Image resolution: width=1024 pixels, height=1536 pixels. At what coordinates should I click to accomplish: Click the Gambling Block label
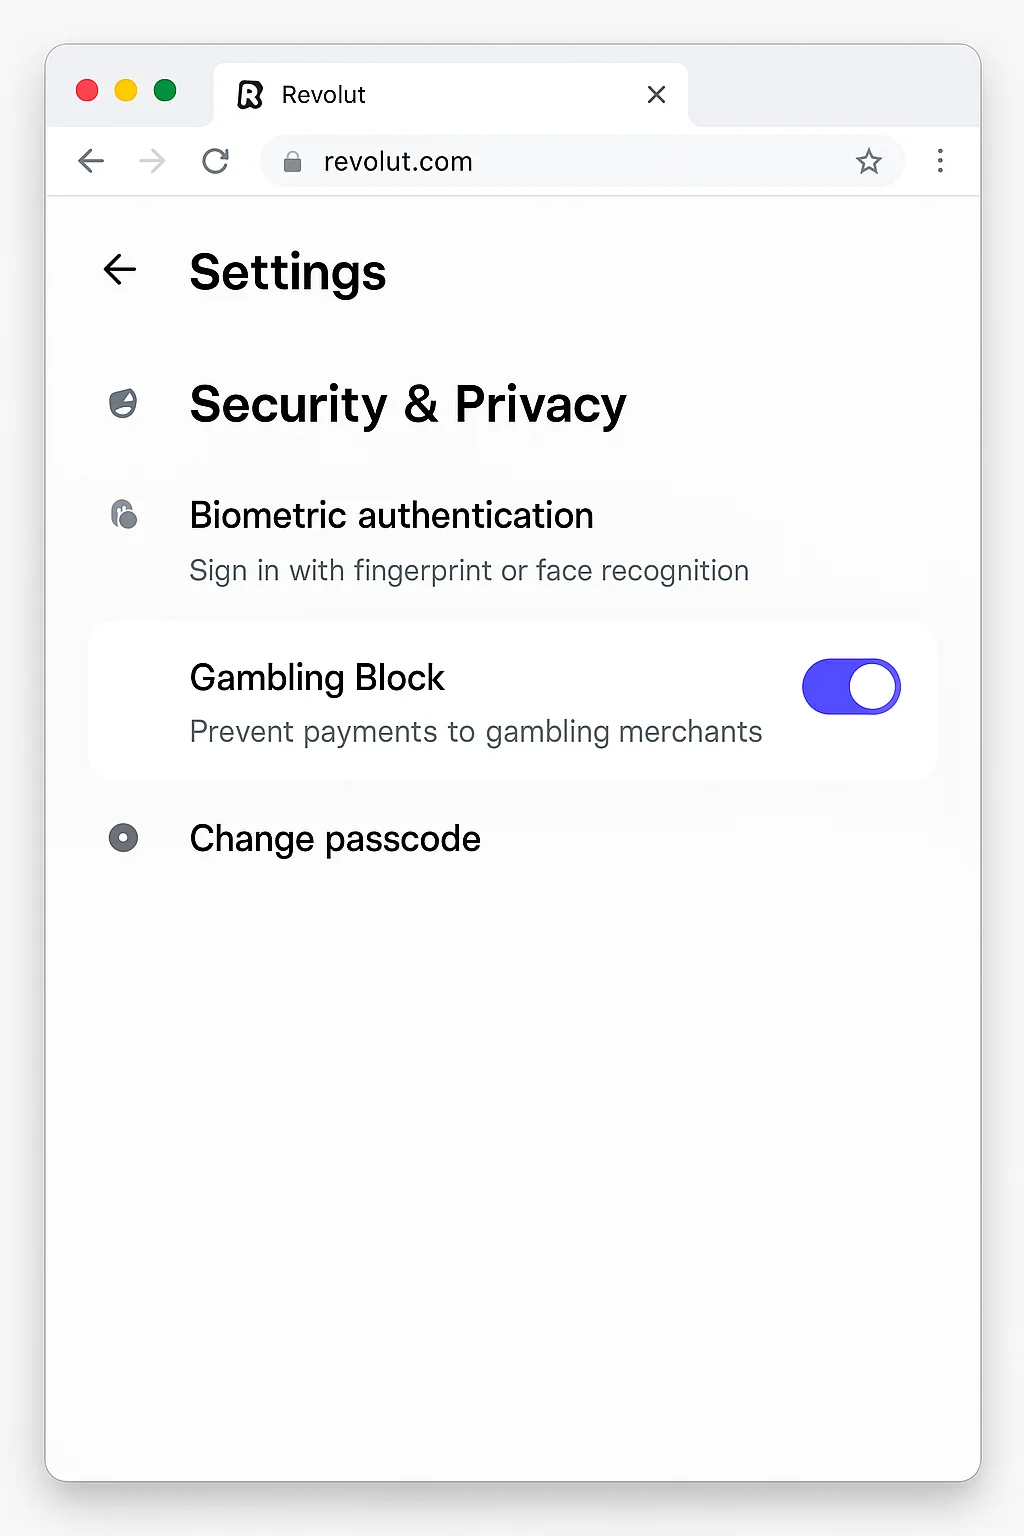click(317, 678)
